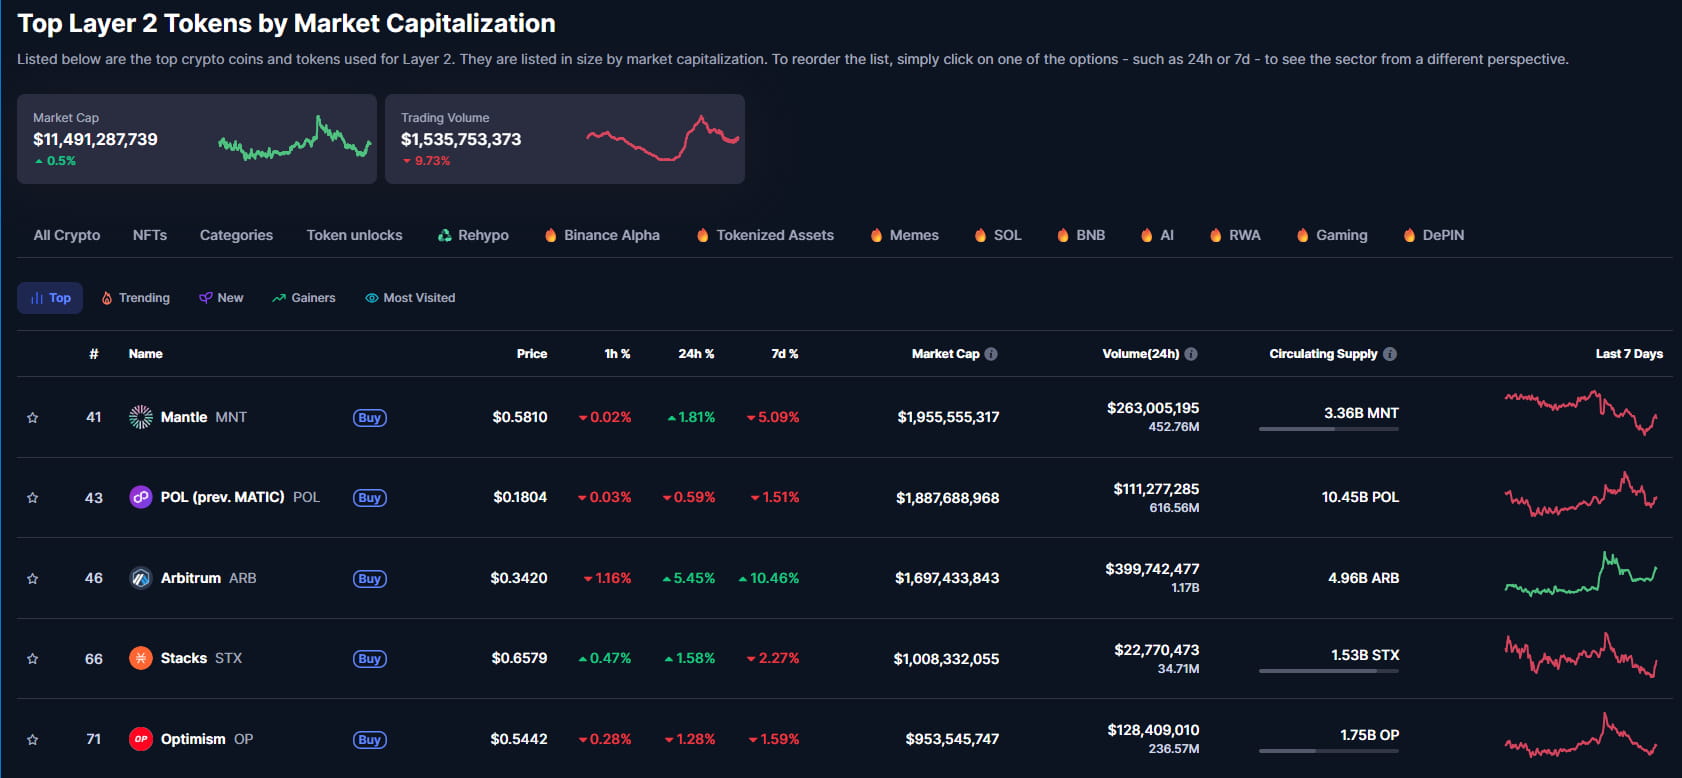Sort table by 1h % column
The image size is (1682, 778).
(617, 354)
